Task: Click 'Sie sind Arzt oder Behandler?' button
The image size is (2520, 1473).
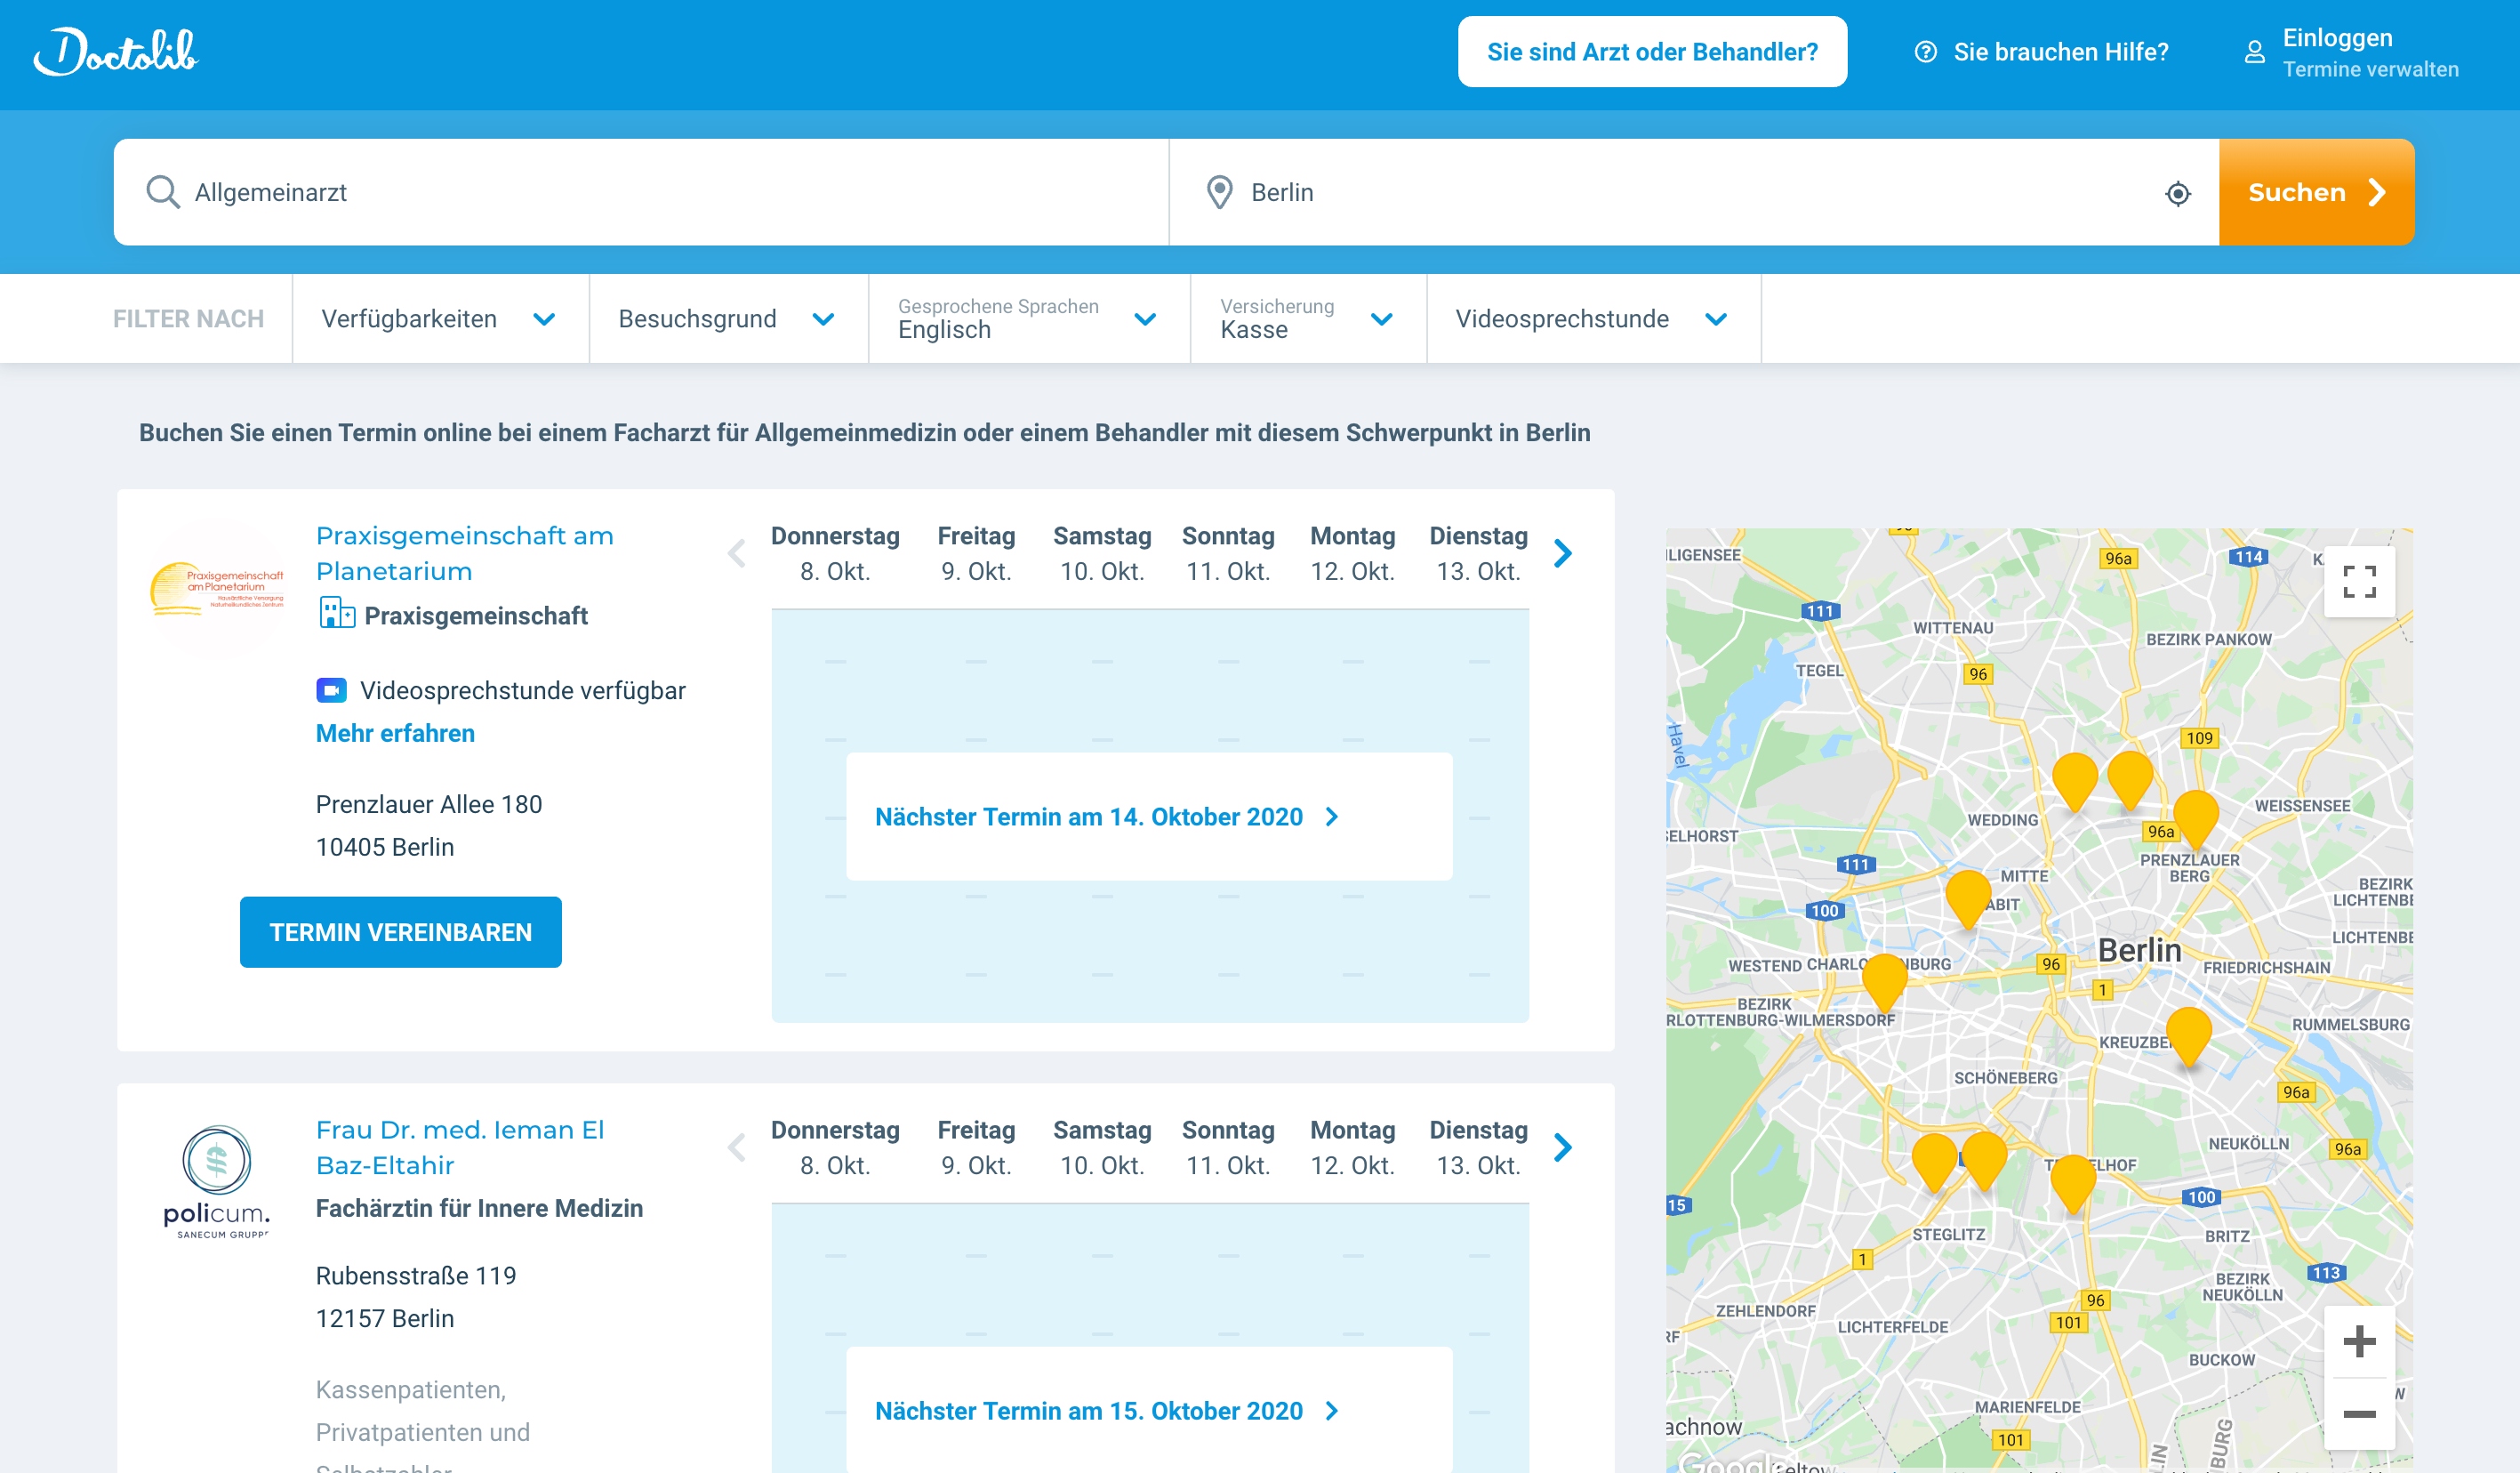Action: click(x=1652, y=52)
